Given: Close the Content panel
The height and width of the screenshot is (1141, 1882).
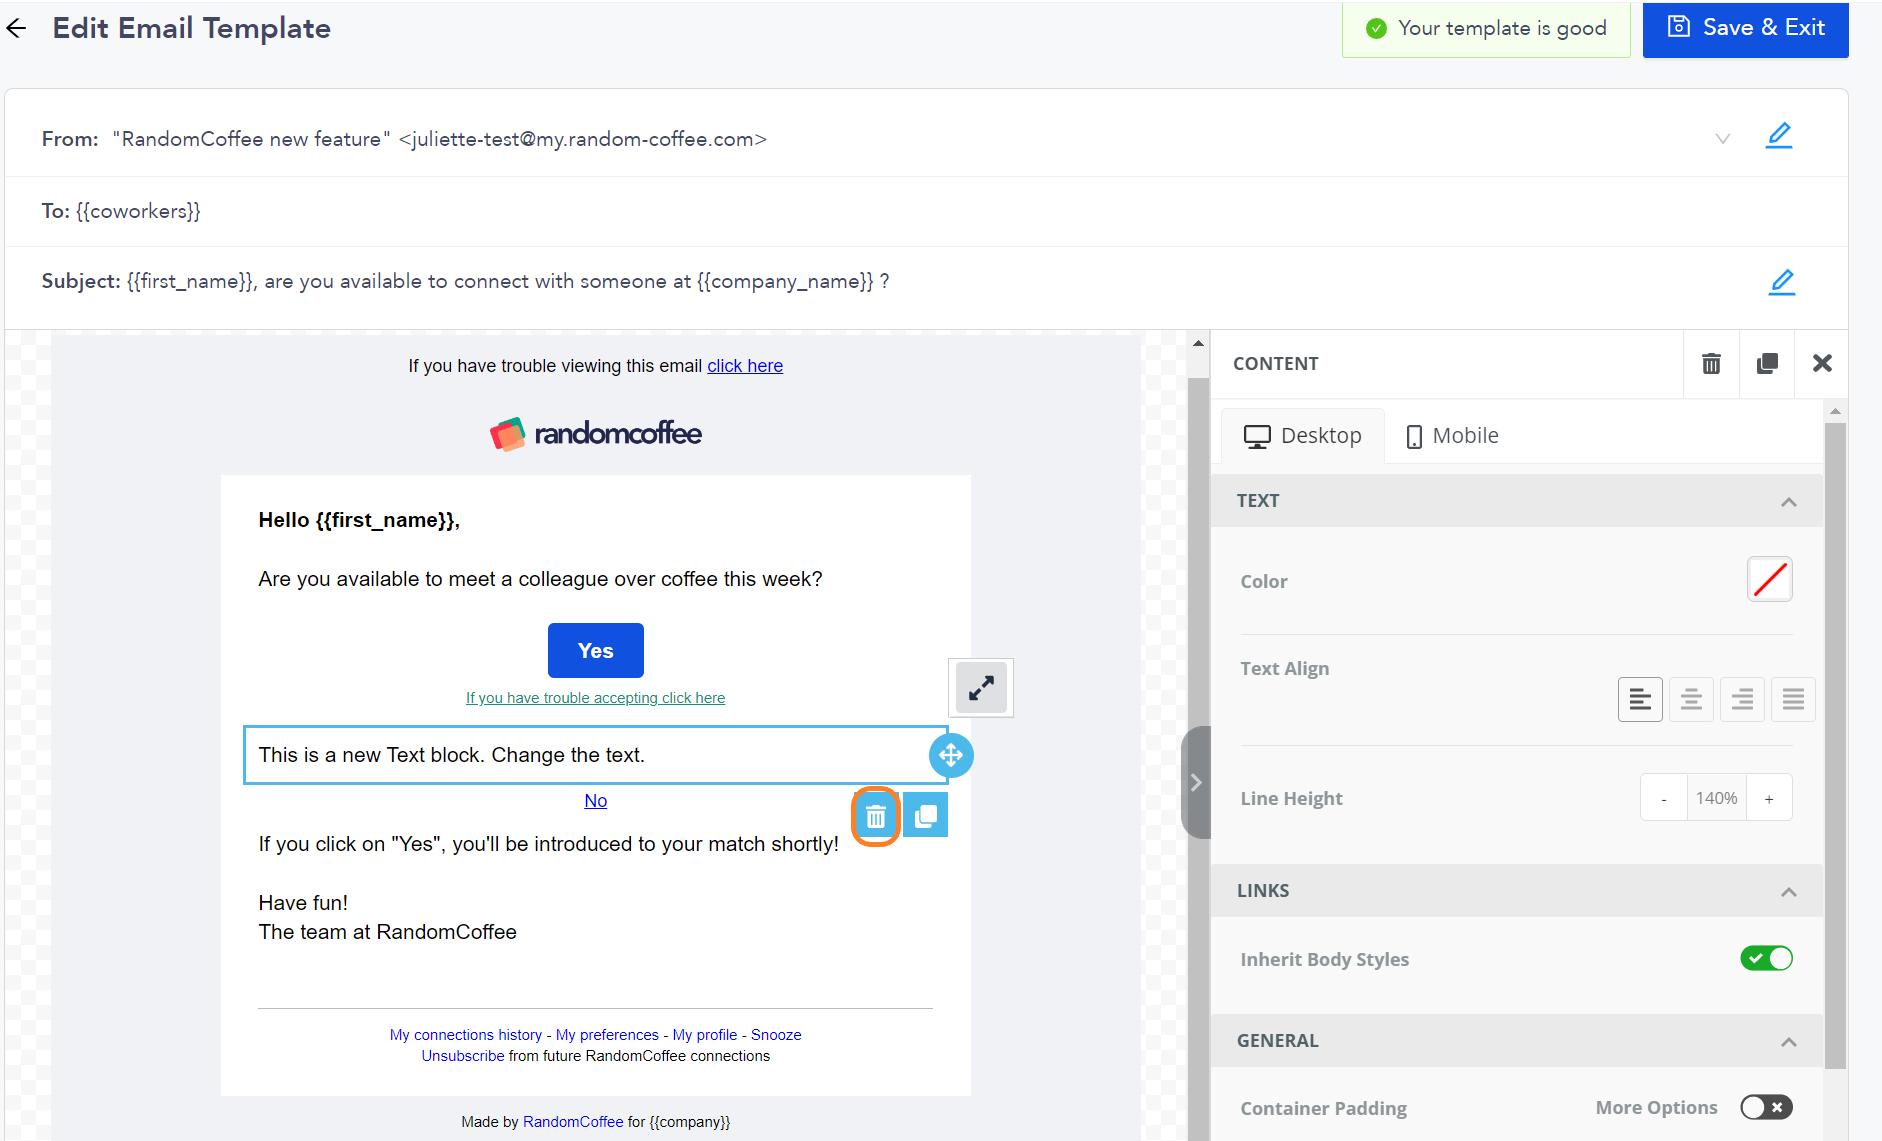Looking at the screenshot, I should click(x=1822, y=363).
